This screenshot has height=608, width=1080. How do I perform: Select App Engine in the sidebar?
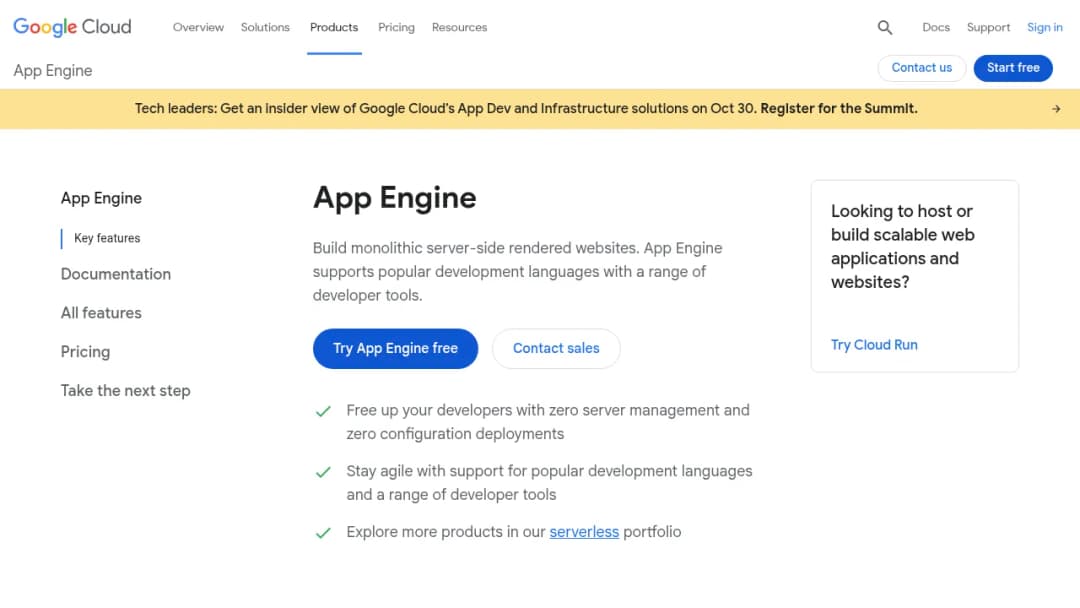pyautogui.click(x=101, y=198)
